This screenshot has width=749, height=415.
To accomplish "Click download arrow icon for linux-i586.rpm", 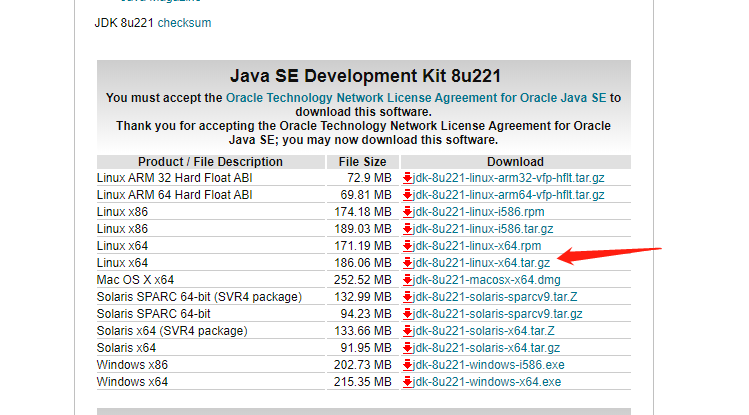I will tap(407, 212).
